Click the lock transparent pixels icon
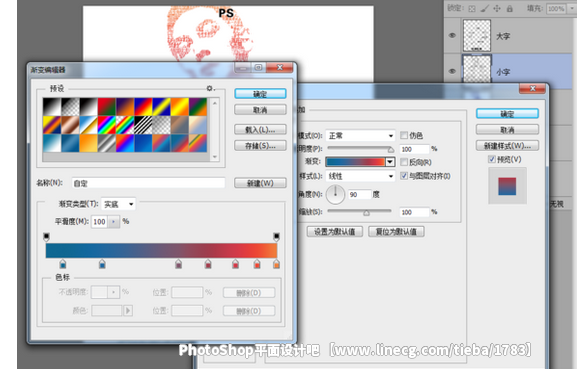 click(472, 8)
